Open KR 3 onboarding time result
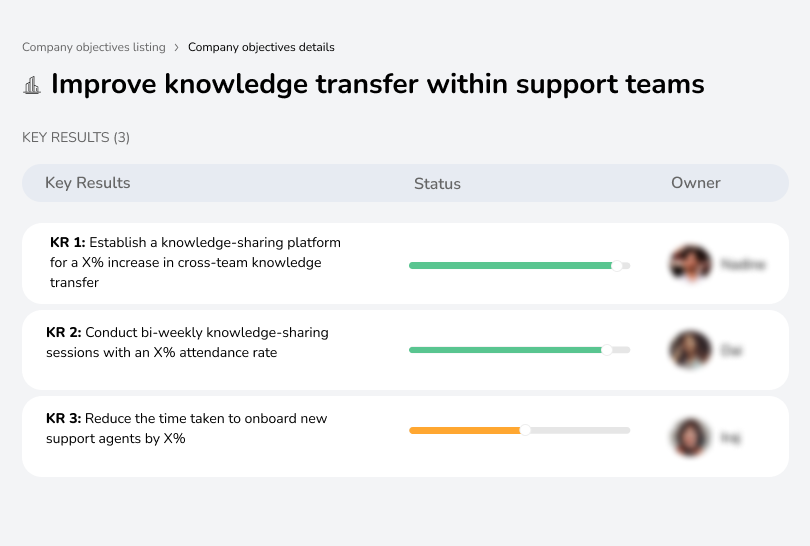This screenshot has width=810, height=546. (x=186, y=428)
